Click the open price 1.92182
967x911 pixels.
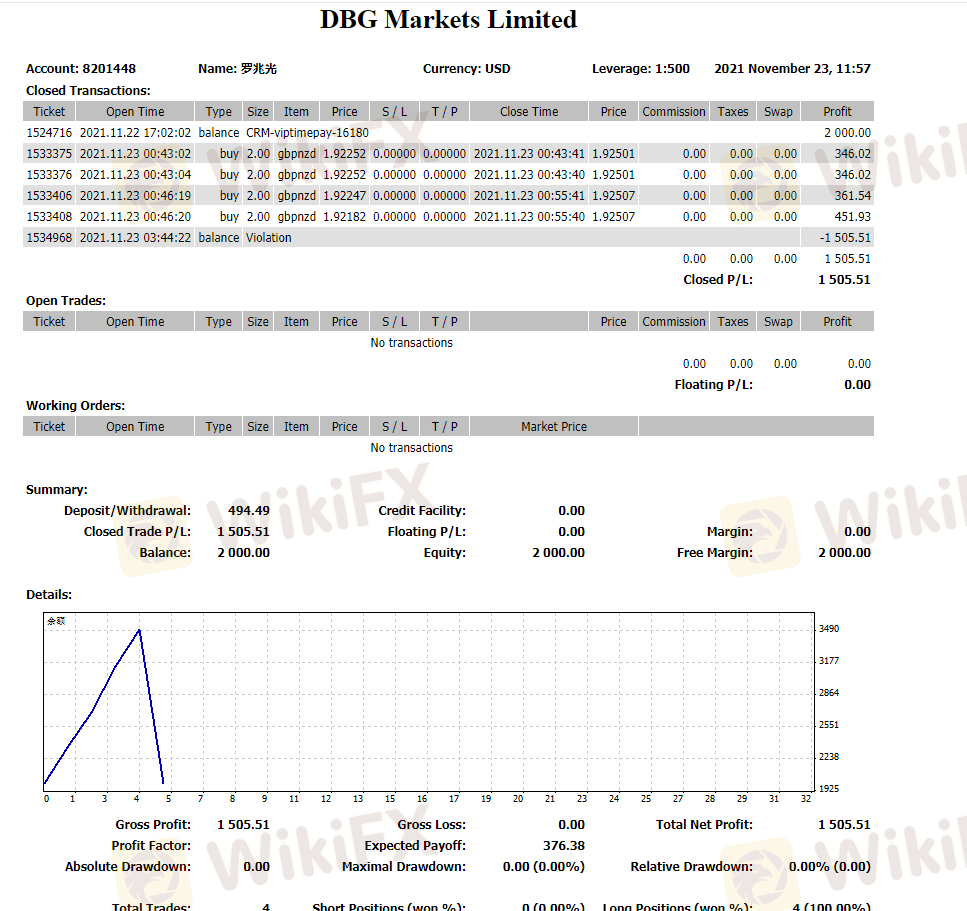click(345, 216)
